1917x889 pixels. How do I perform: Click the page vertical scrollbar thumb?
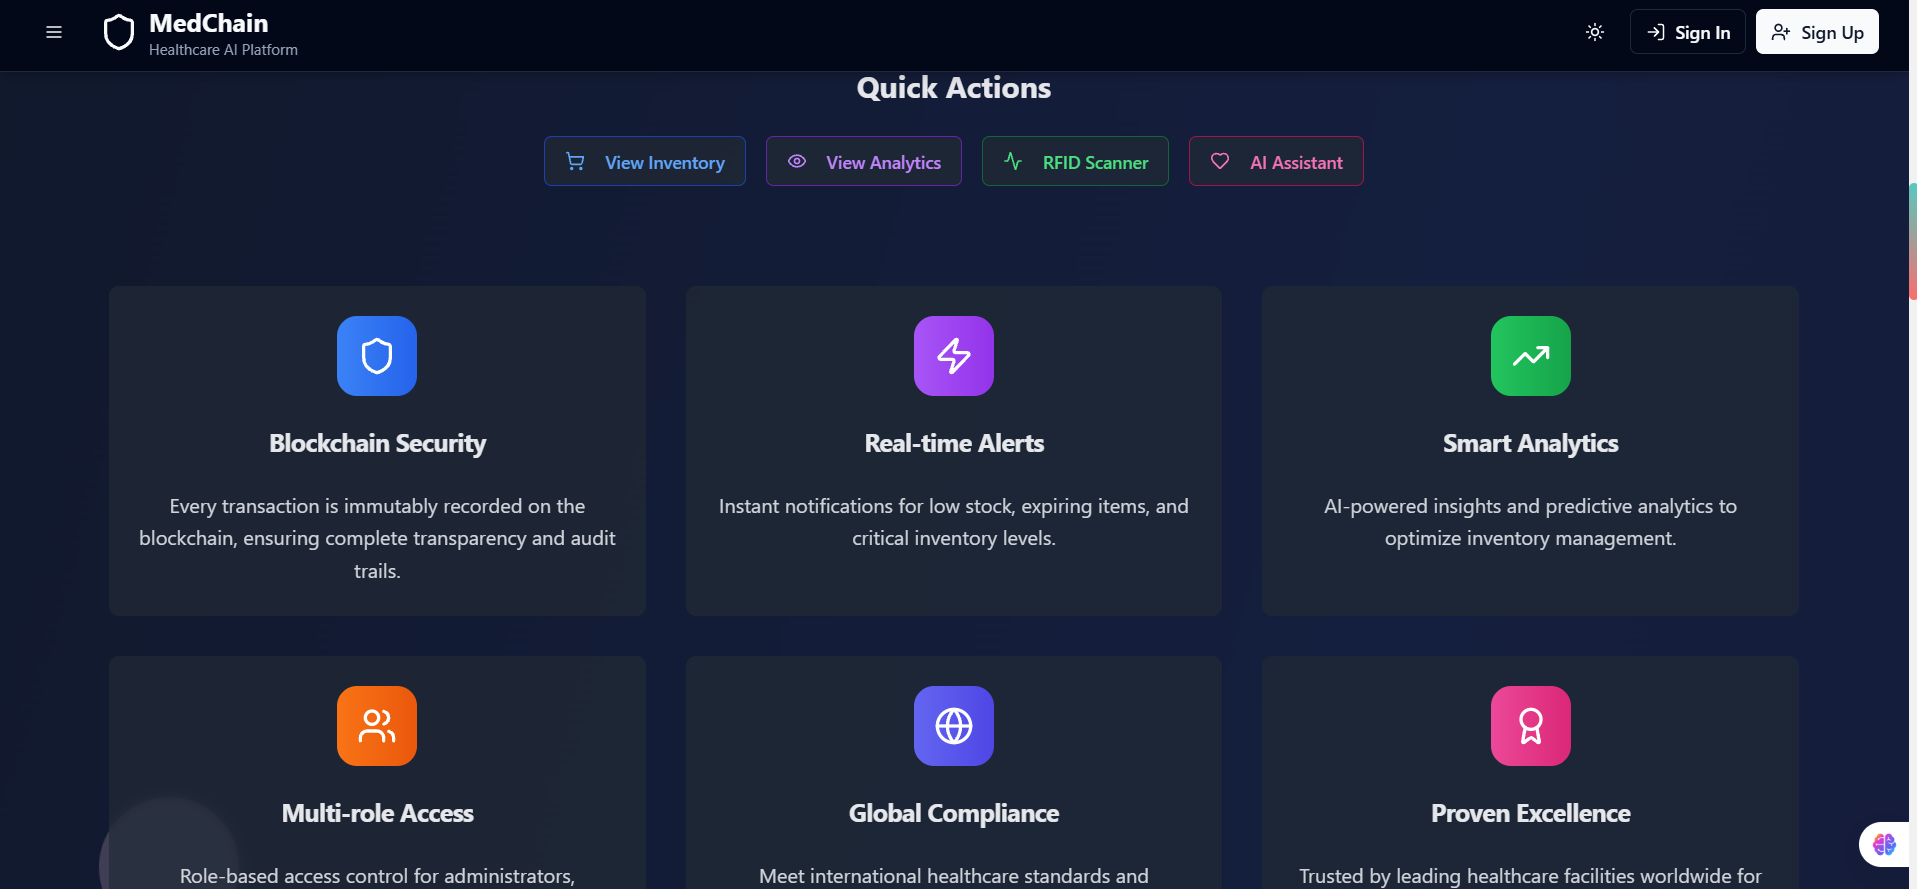click(x=1912, y=242)
